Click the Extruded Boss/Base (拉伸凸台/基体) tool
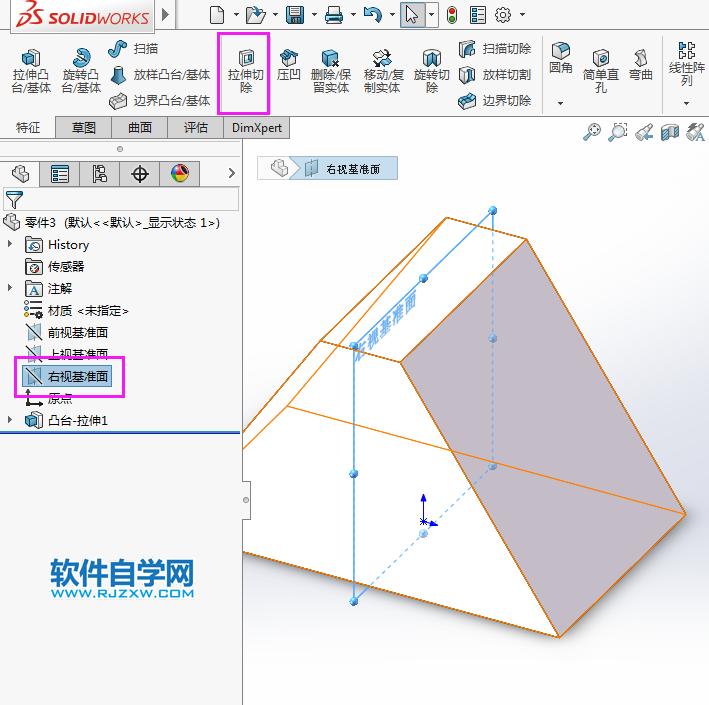The height and width of the screenshot is (705, 709). click(31, 71)
